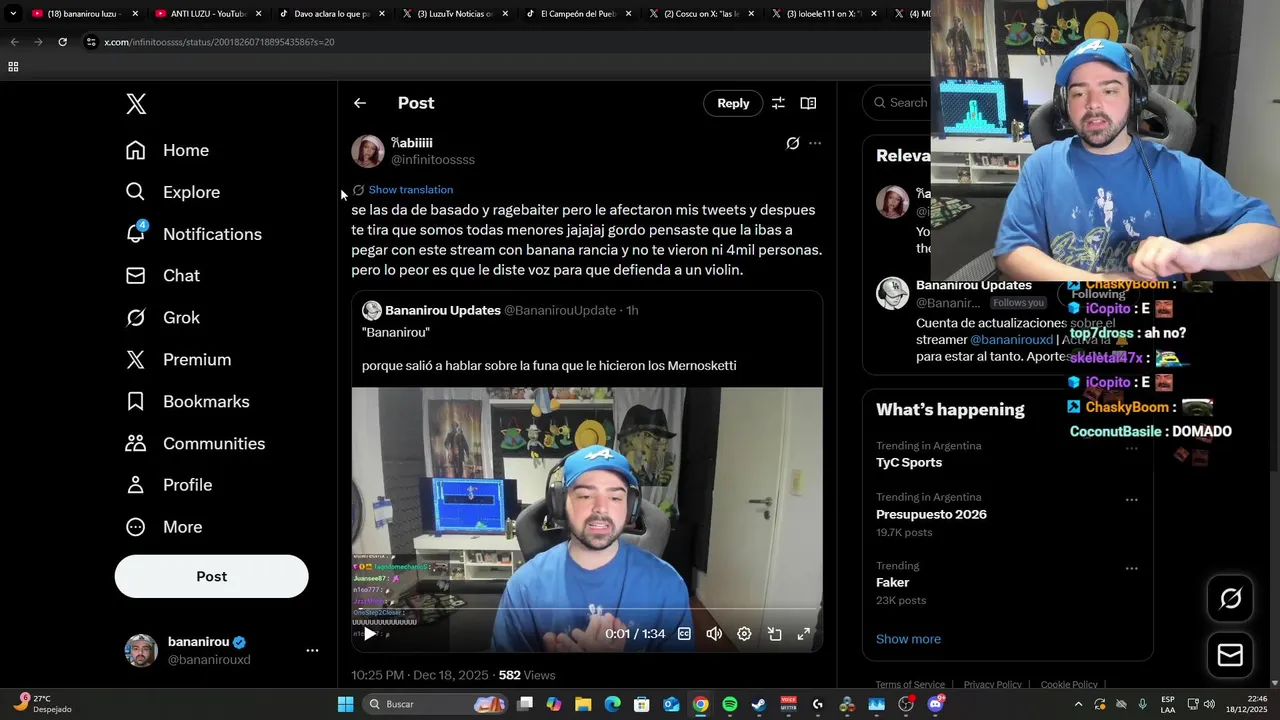This screenshot has height=720, width=1280.
Task: Click the white Post button
Action: [211, 576]
